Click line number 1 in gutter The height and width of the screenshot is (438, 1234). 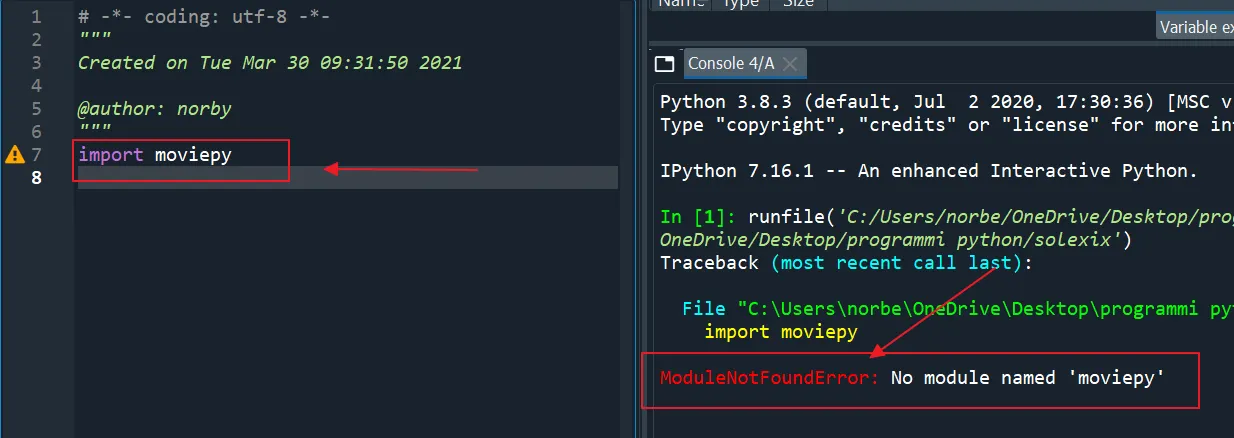click(x=36, y=17)
